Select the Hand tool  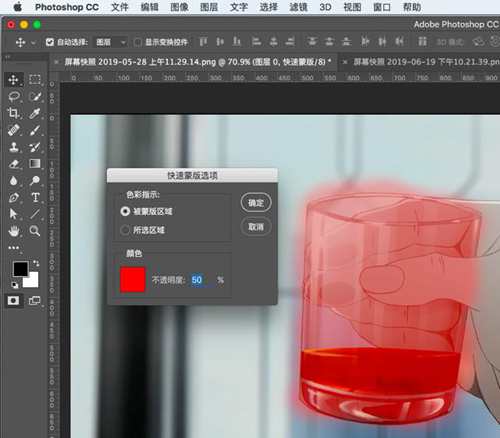point(13,231)
